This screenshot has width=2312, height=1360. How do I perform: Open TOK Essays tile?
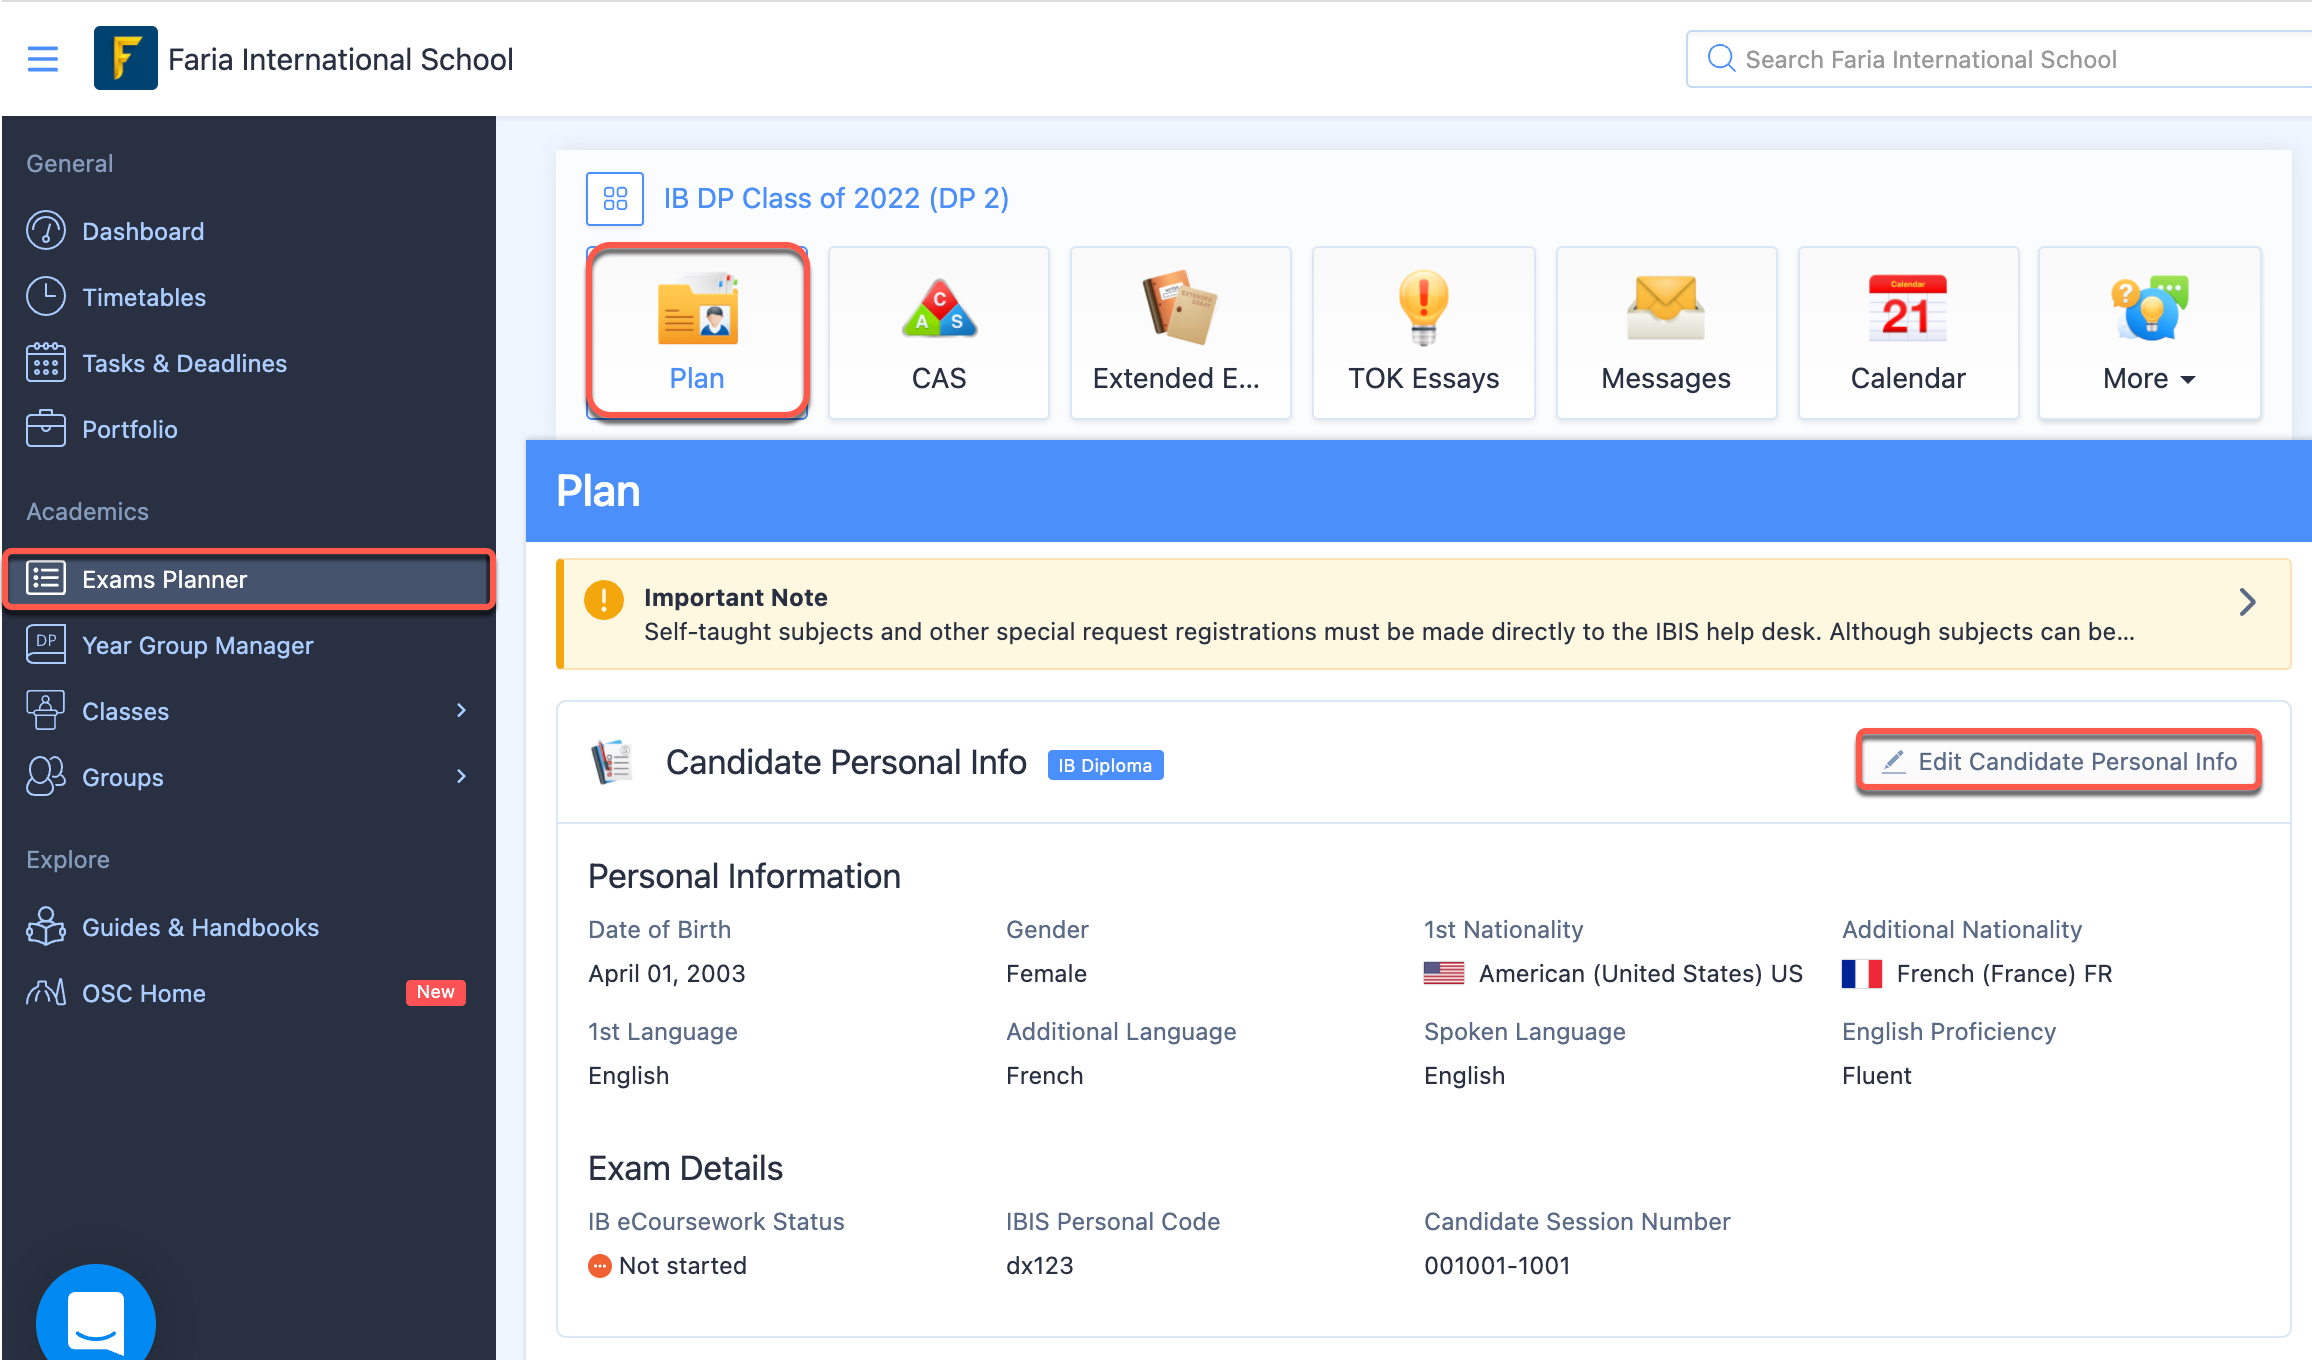[x=1423, y=332]
